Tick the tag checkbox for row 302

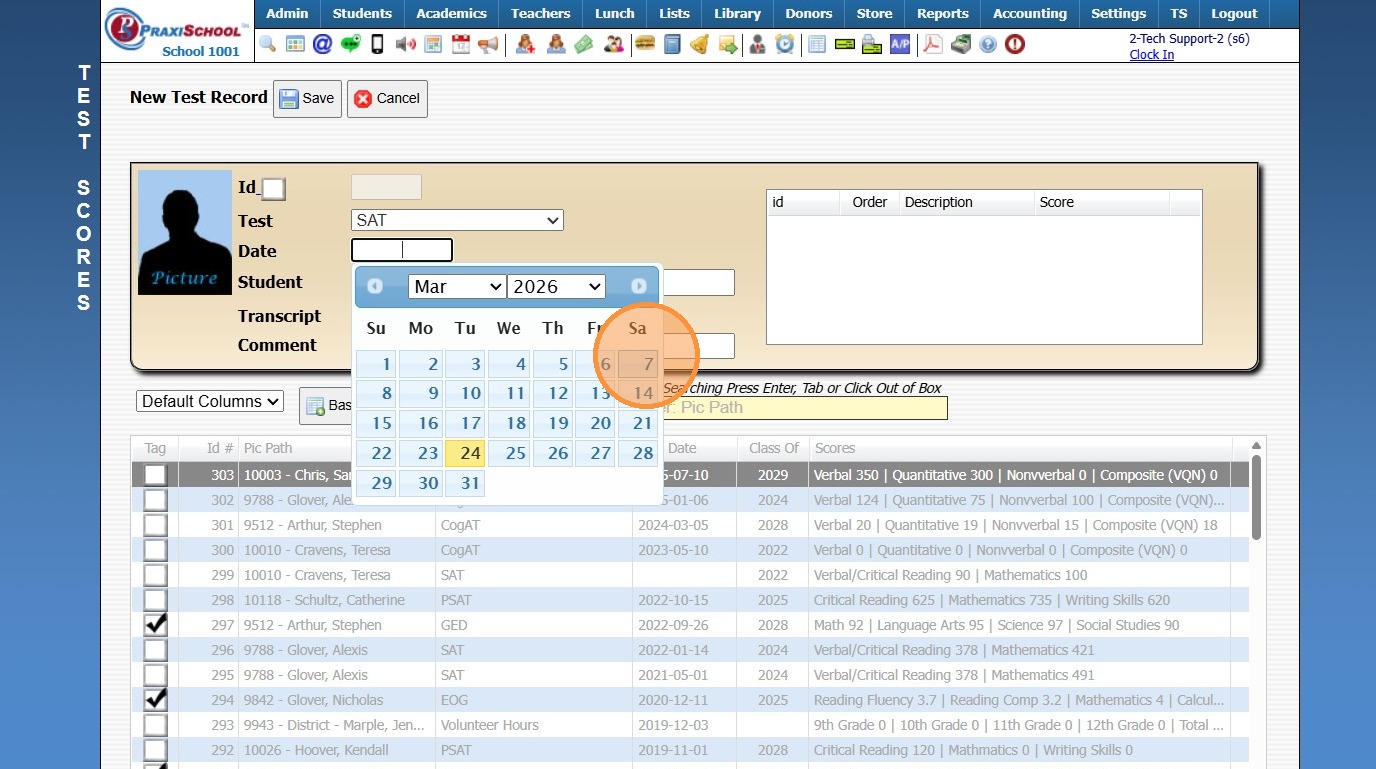click(155, 500)
